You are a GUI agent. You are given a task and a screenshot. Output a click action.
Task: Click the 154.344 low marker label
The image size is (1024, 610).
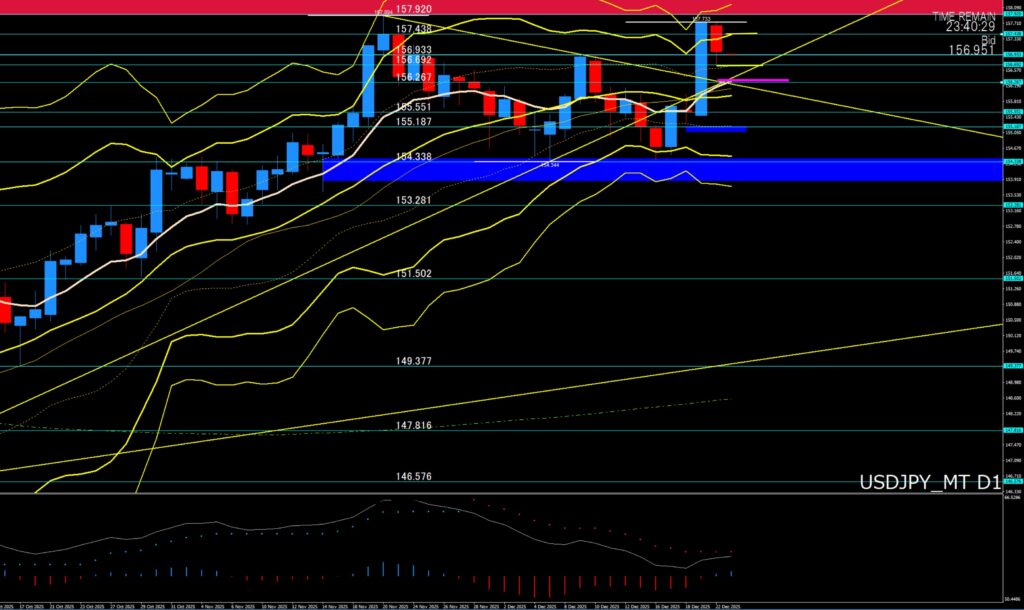point(547,164)
